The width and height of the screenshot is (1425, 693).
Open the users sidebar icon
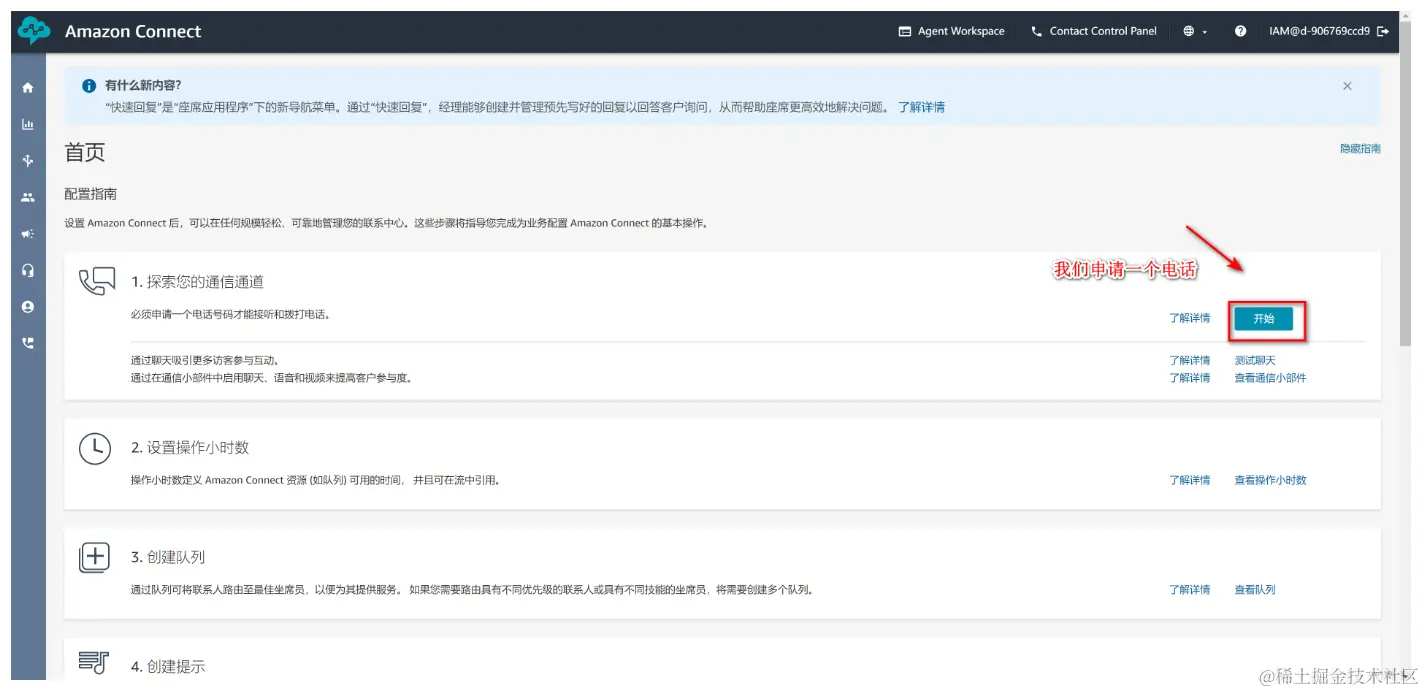(27, 197)
